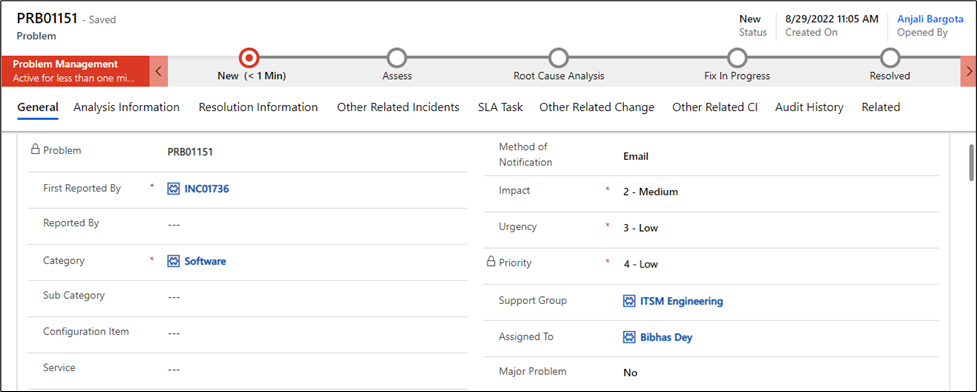Select the Assess stage circle
Screen dimensions: 977x392
[397, 58]
